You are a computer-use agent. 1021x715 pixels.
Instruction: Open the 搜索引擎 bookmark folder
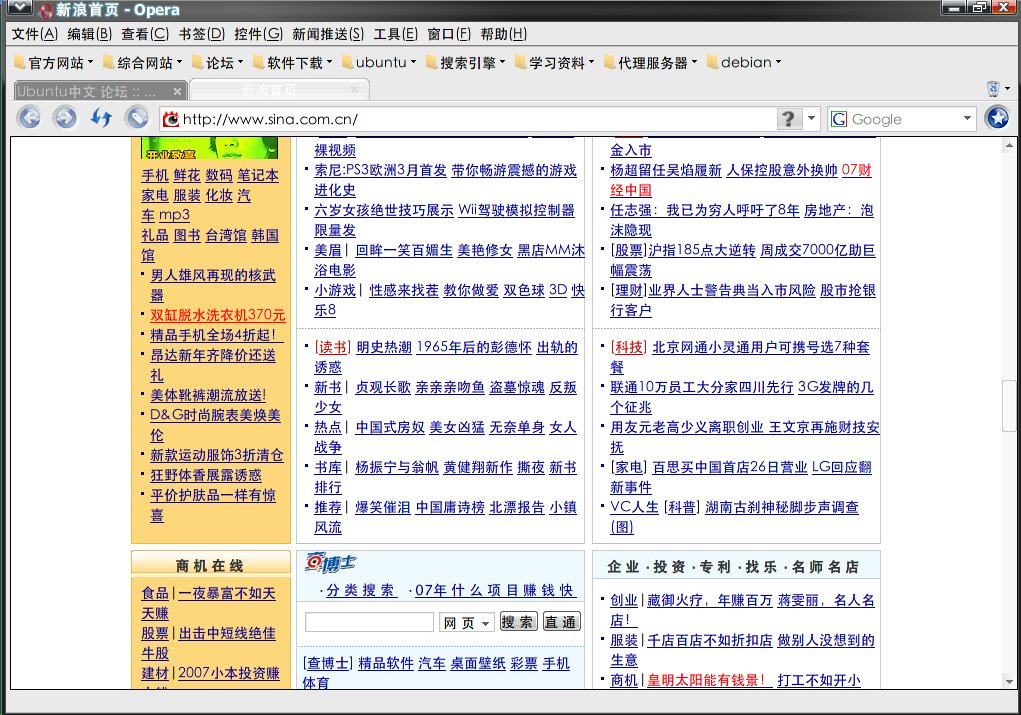pos(466,63)
